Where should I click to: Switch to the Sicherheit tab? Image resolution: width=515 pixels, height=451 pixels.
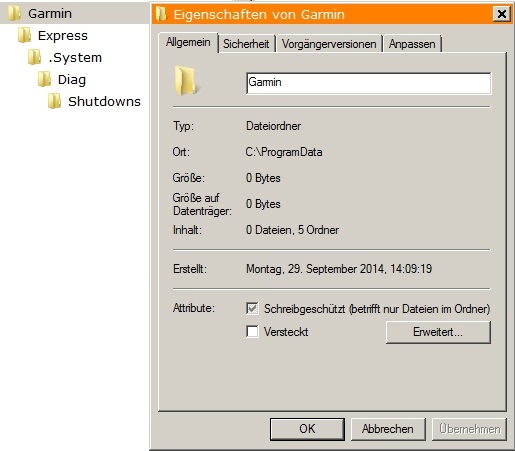click(x=246, y=44)
